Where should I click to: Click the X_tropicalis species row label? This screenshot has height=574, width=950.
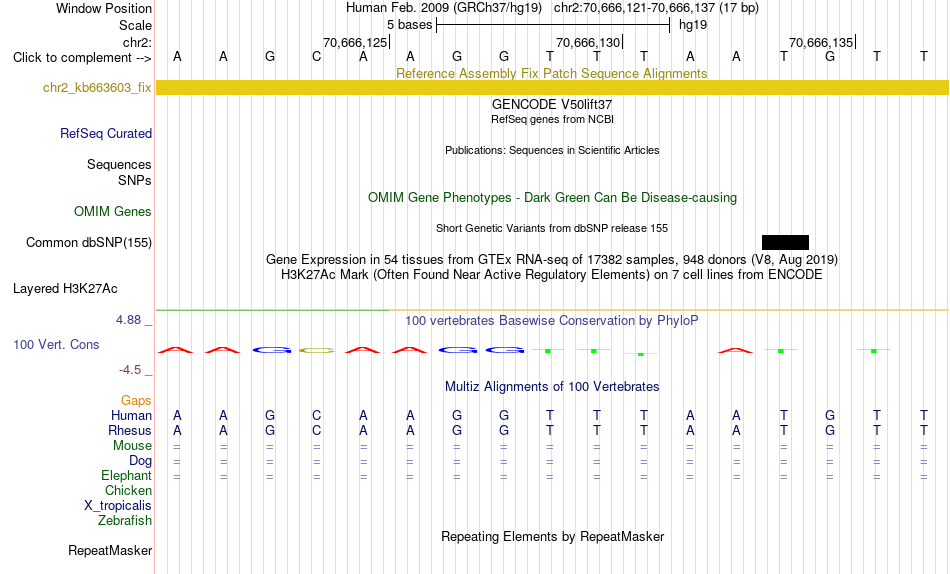pyautogui.click(x=118, y=506)
